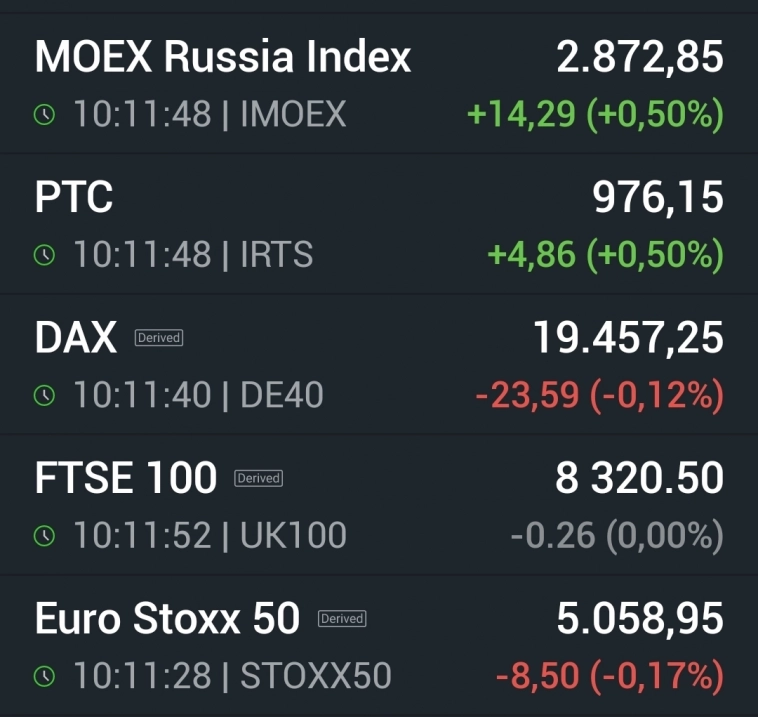Open the PTC index details
Image resolution: width=758 pixels, height=717 pixels.
(74, 197)
